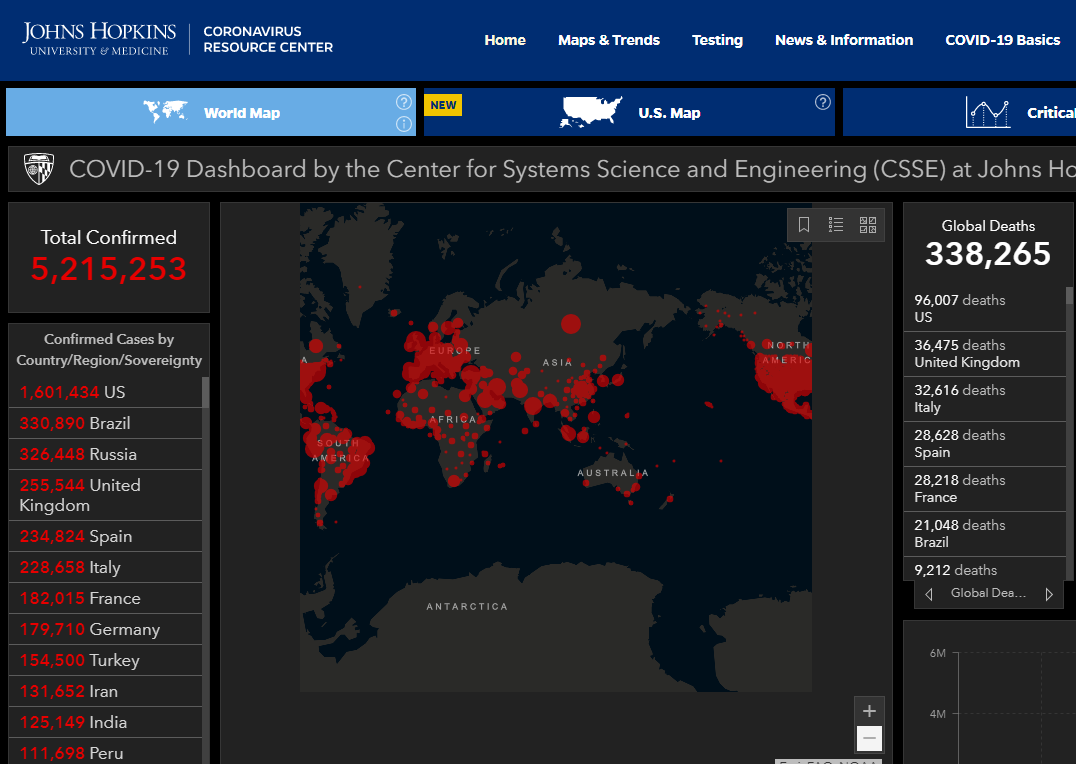Open the News & Information menu
This screenshot has width=1076, height=764.
pos(843,40)
